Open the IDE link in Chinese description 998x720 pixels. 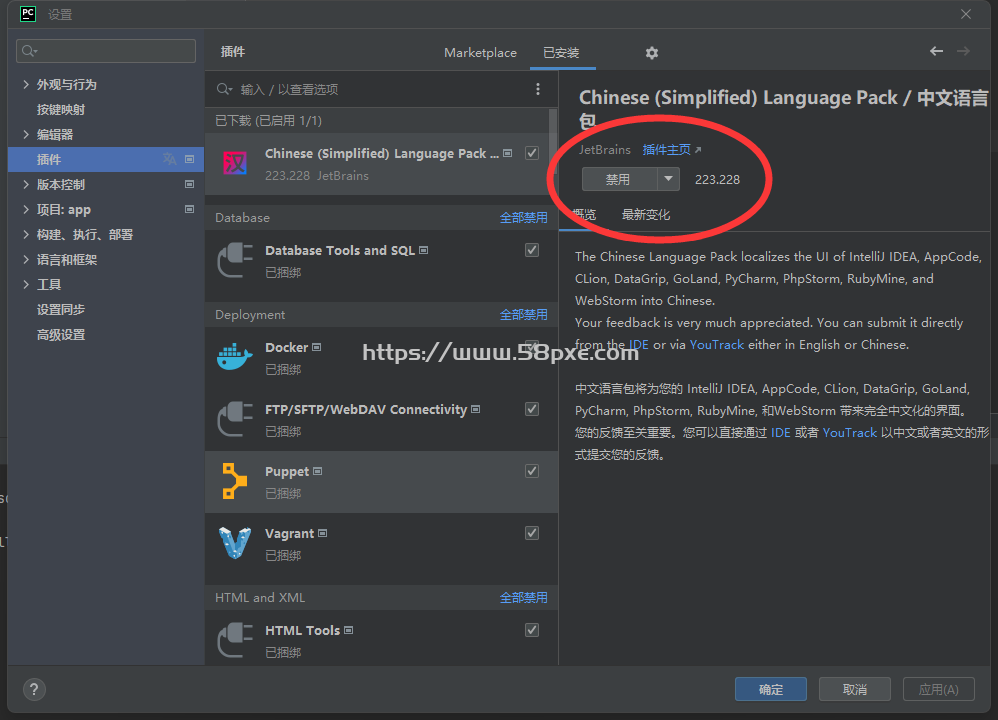pos(780,432)
